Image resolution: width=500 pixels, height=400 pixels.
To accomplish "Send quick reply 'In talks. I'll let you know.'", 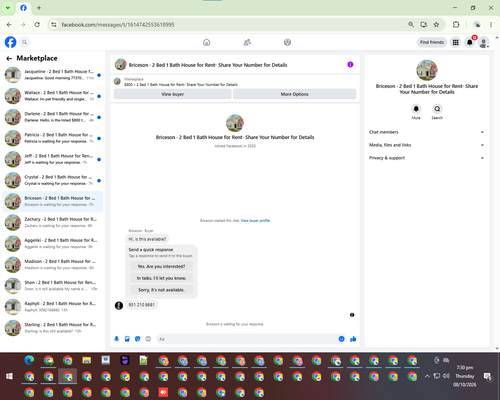I will coord(161,278).
